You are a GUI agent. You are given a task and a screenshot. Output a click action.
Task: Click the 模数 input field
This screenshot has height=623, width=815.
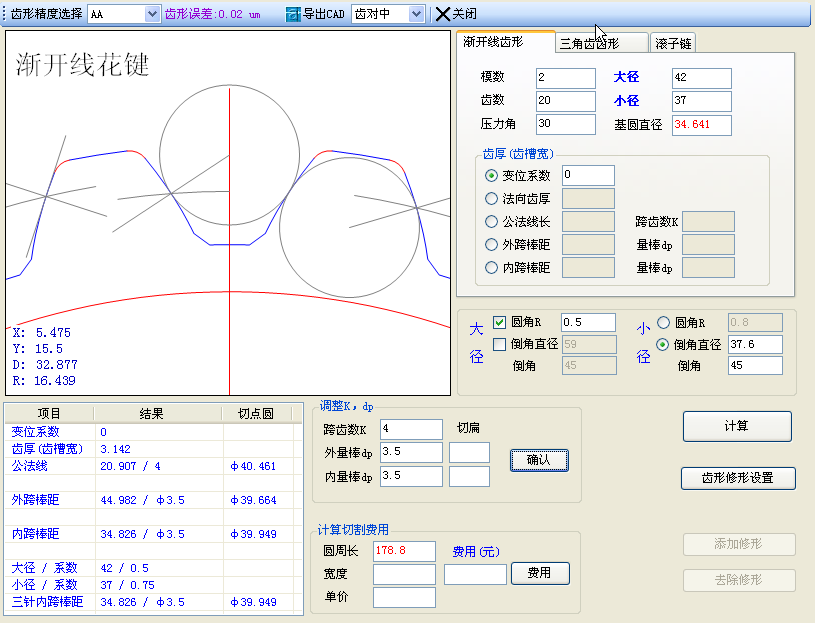pyautogui.click(x=566, y=78)
